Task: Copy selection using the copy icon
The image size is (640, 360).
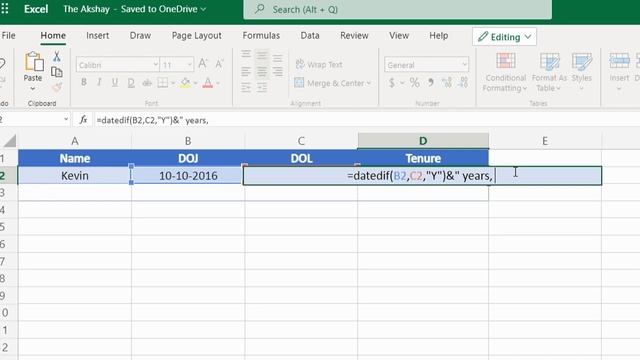Action: pyautogui.click(x=57, y=72)
